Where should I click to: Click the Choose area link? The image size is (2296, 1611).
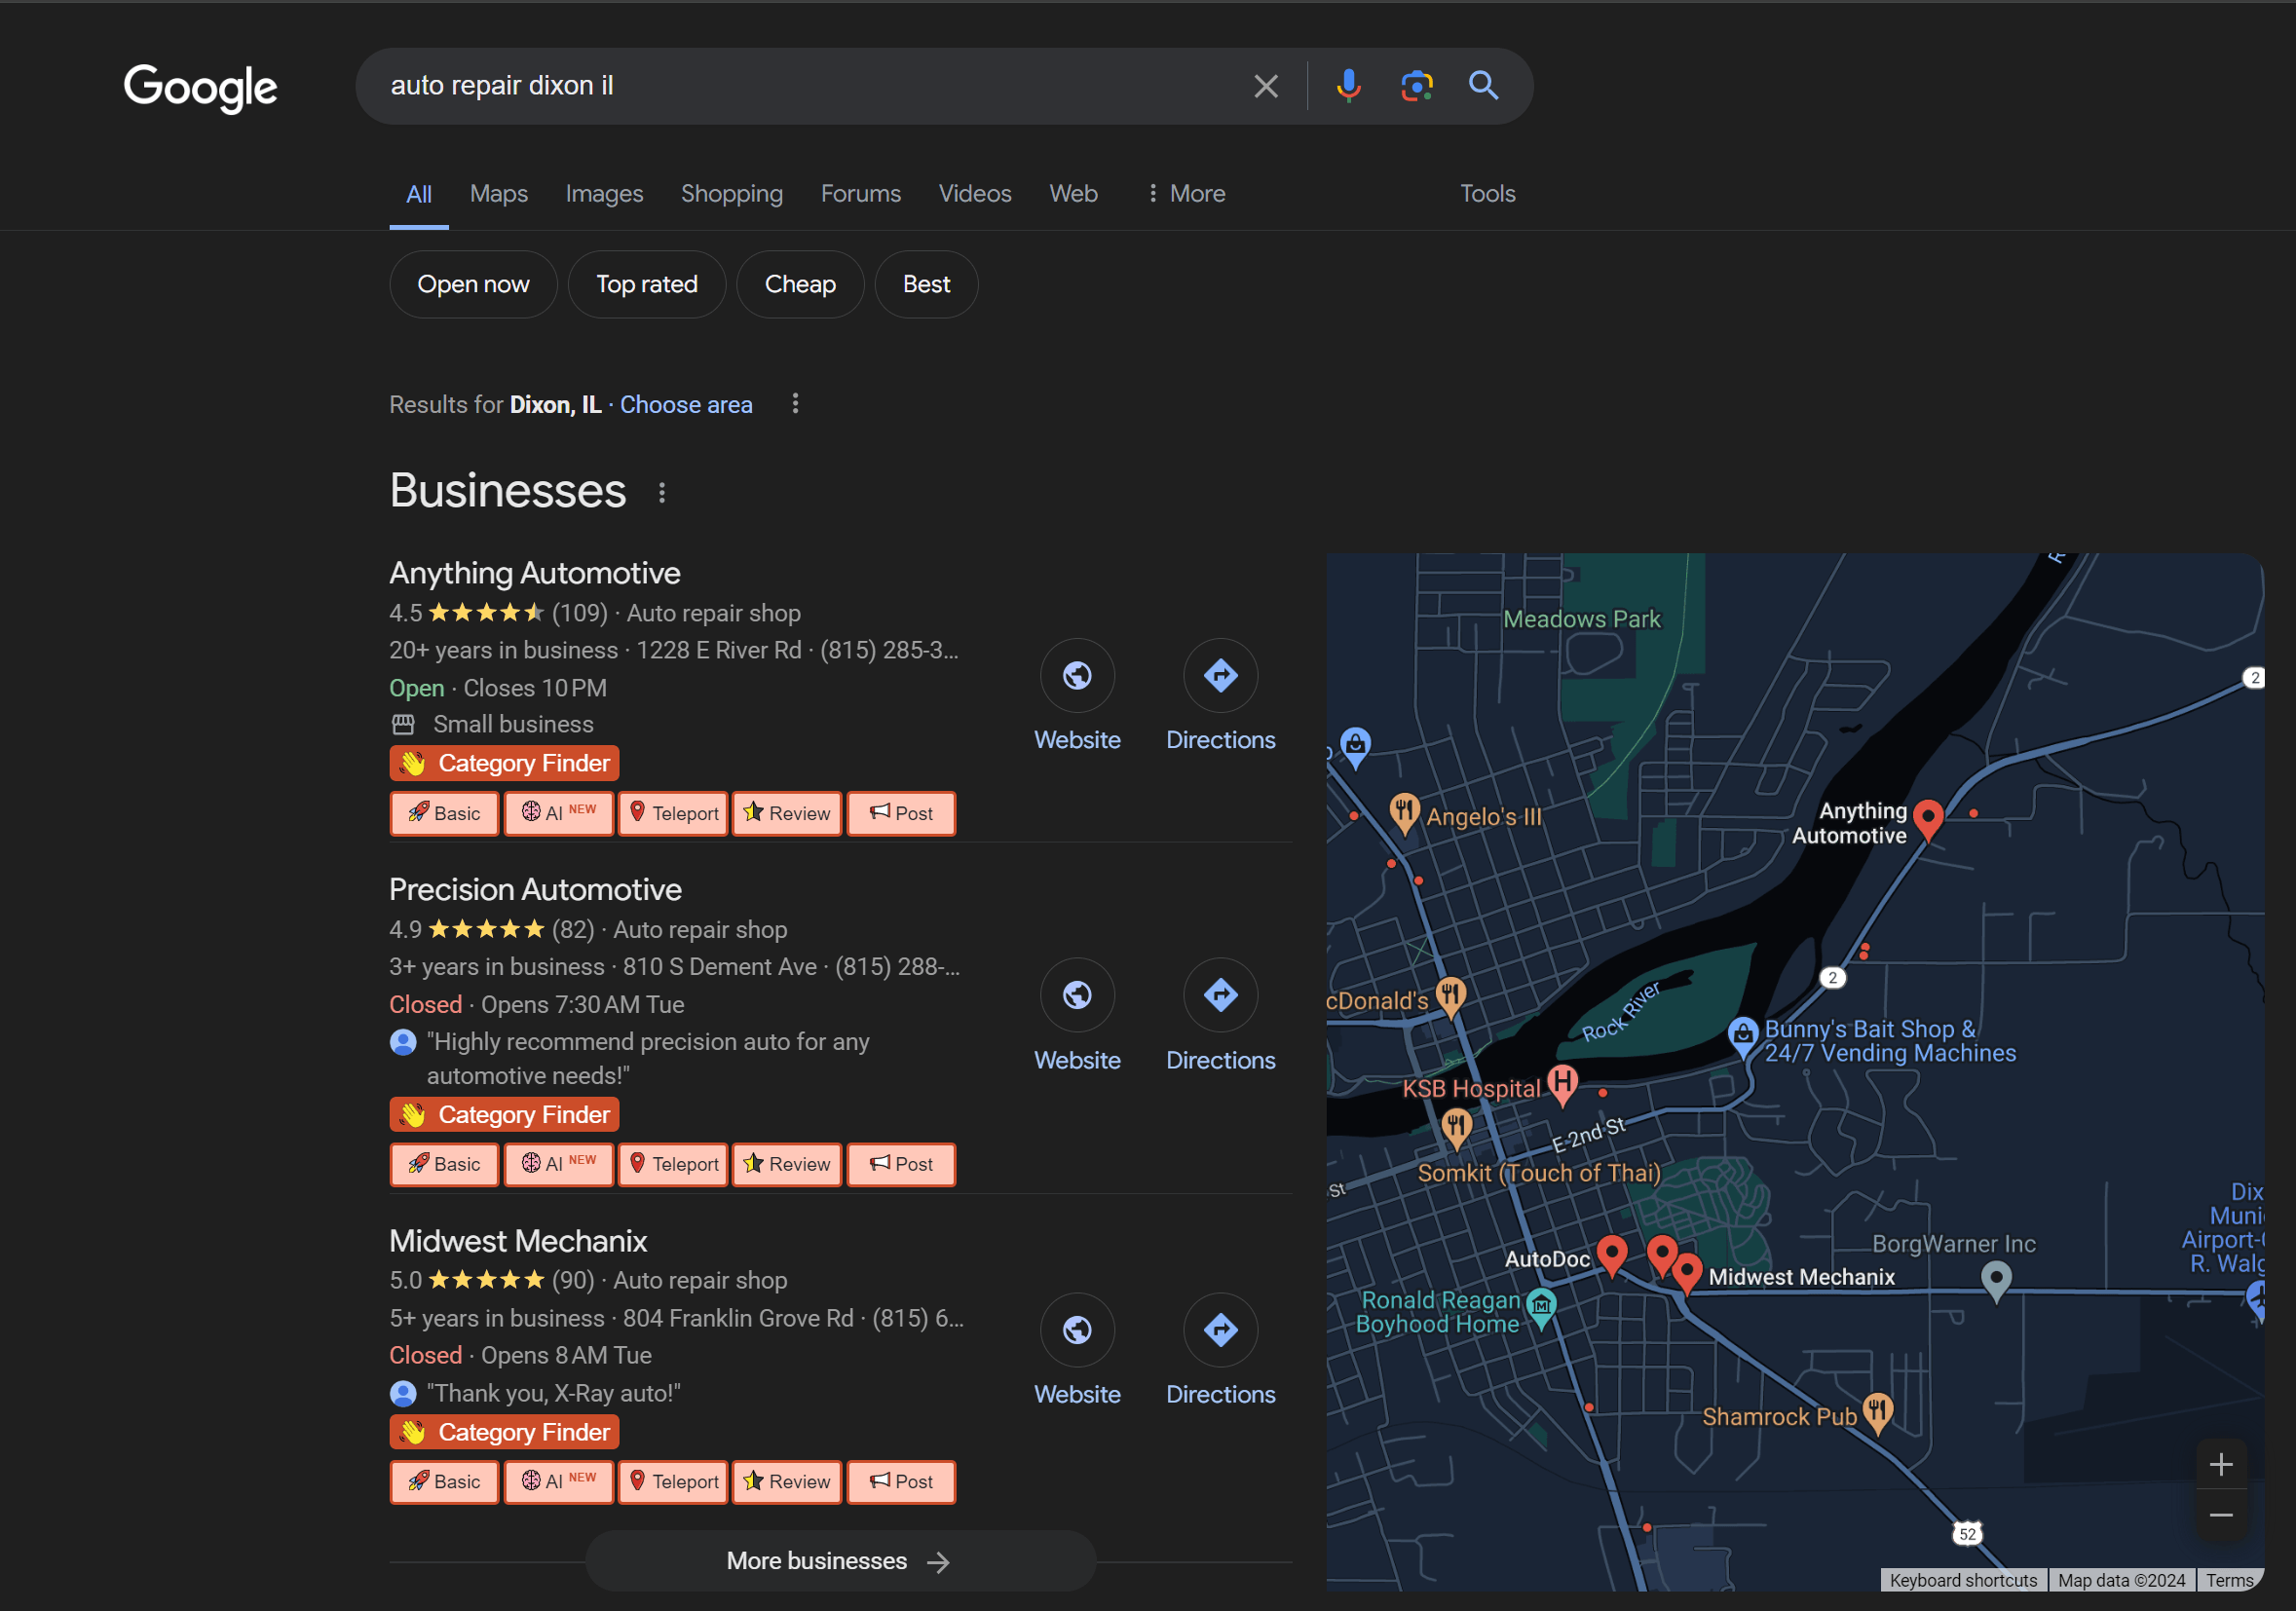(686, 405)
